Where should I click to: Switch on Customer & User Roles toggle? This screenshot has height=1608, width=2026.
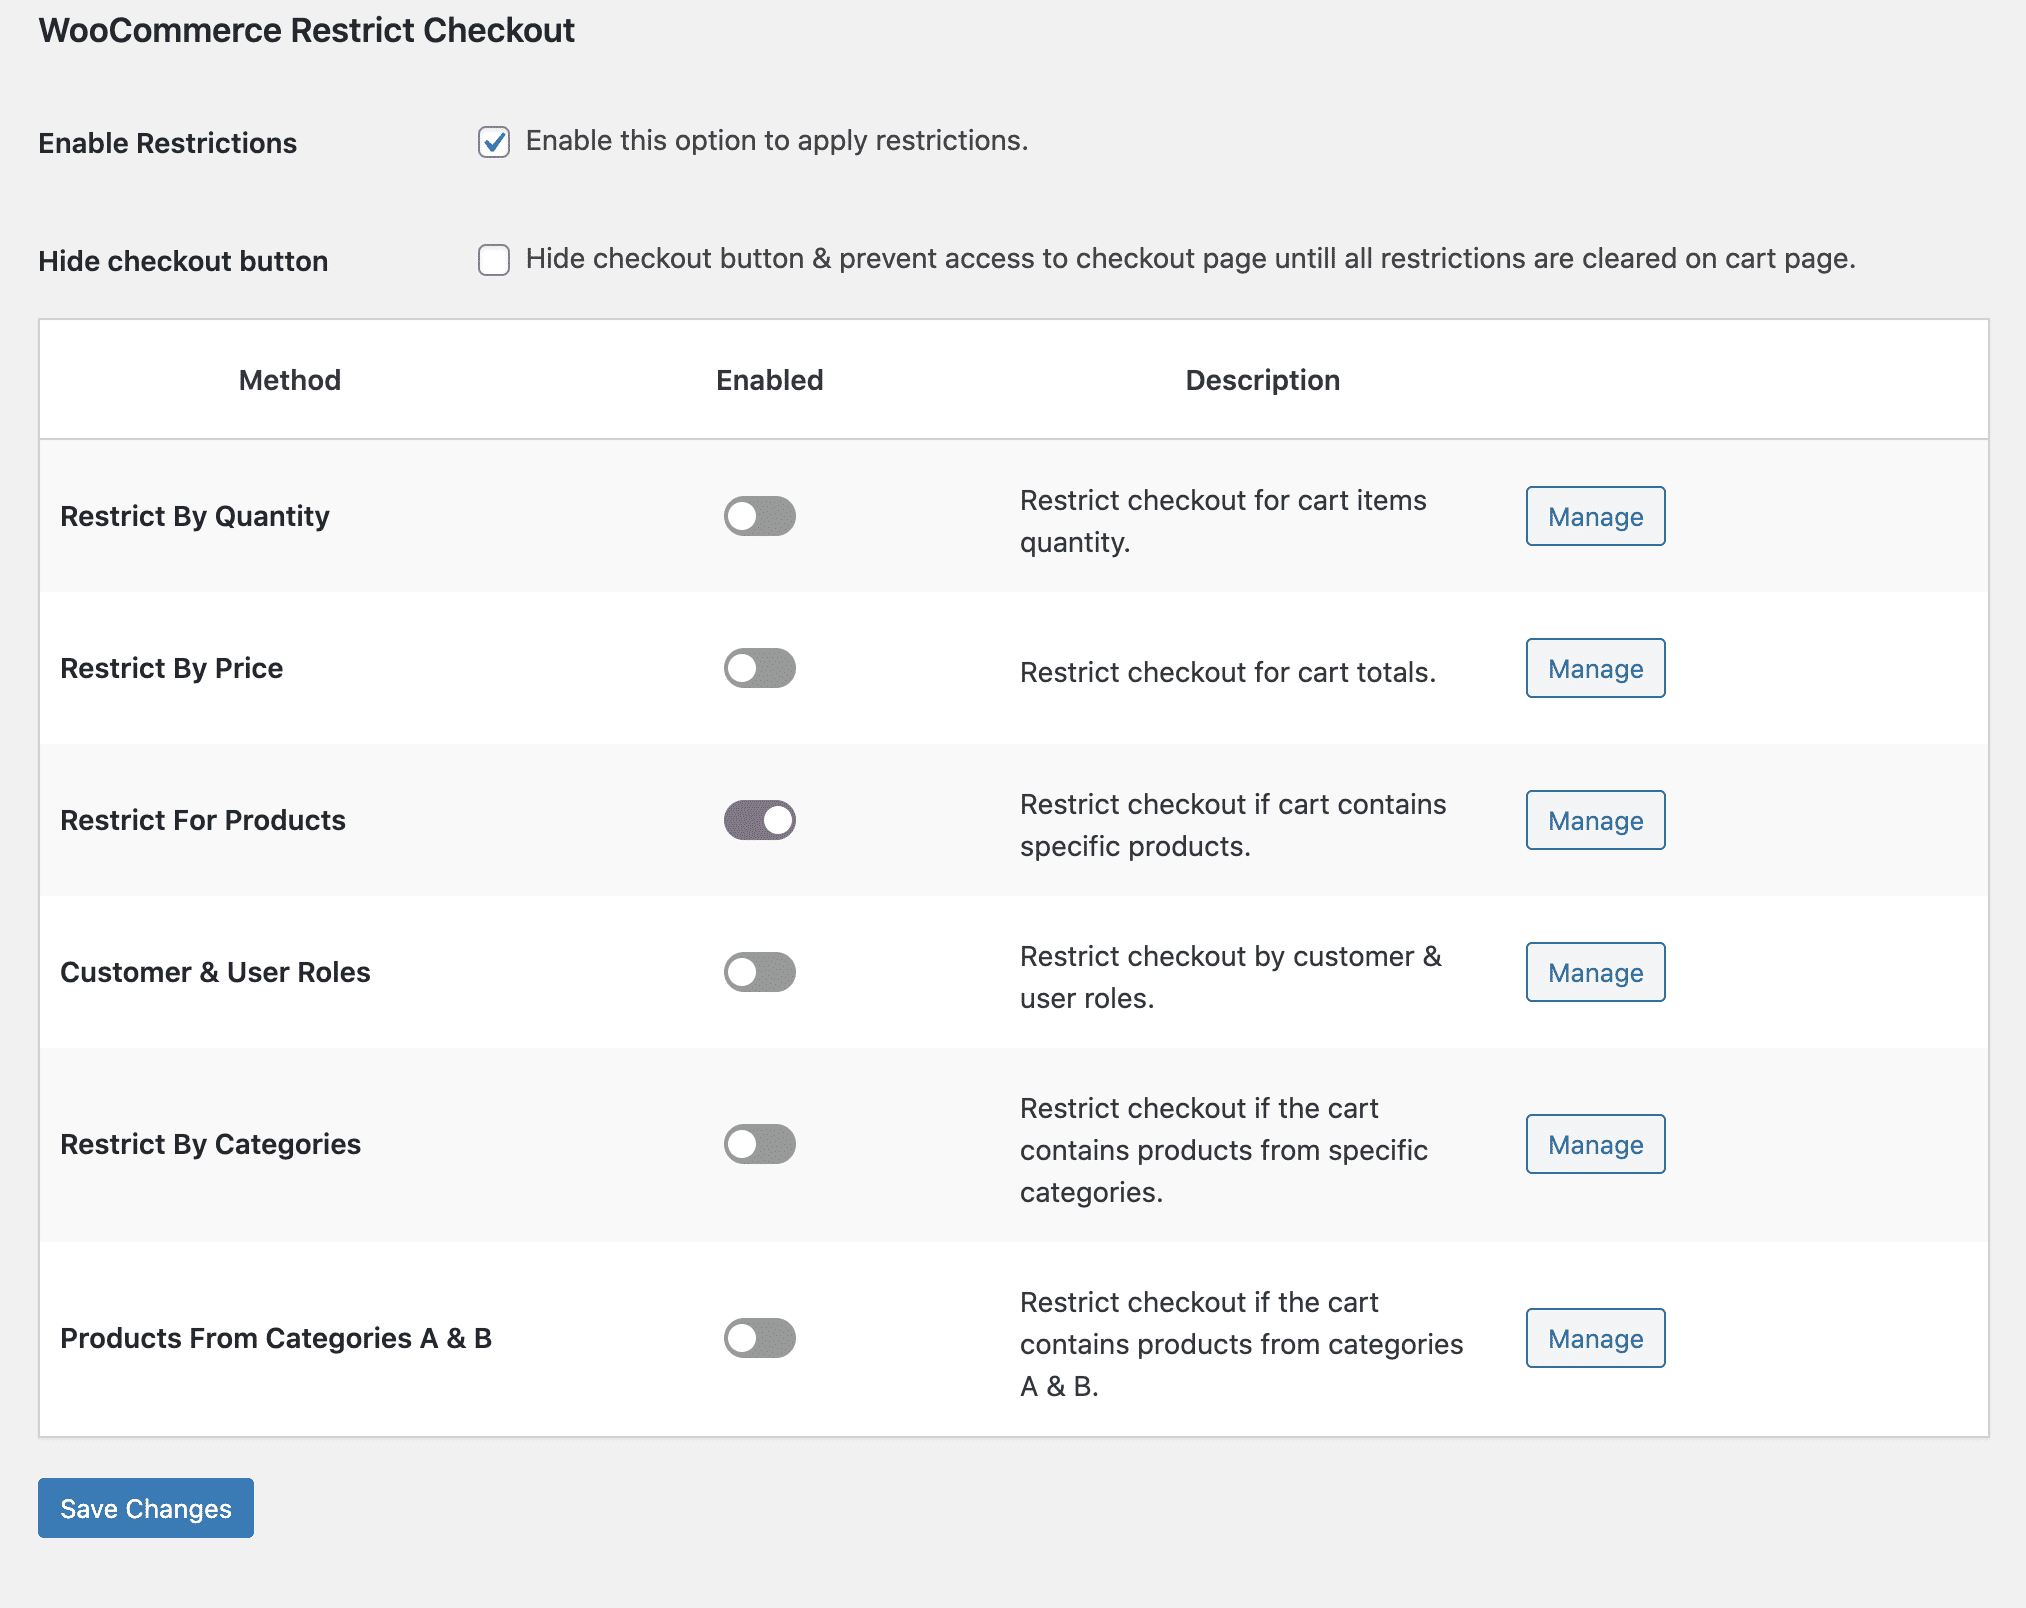(x=759, y=972)
